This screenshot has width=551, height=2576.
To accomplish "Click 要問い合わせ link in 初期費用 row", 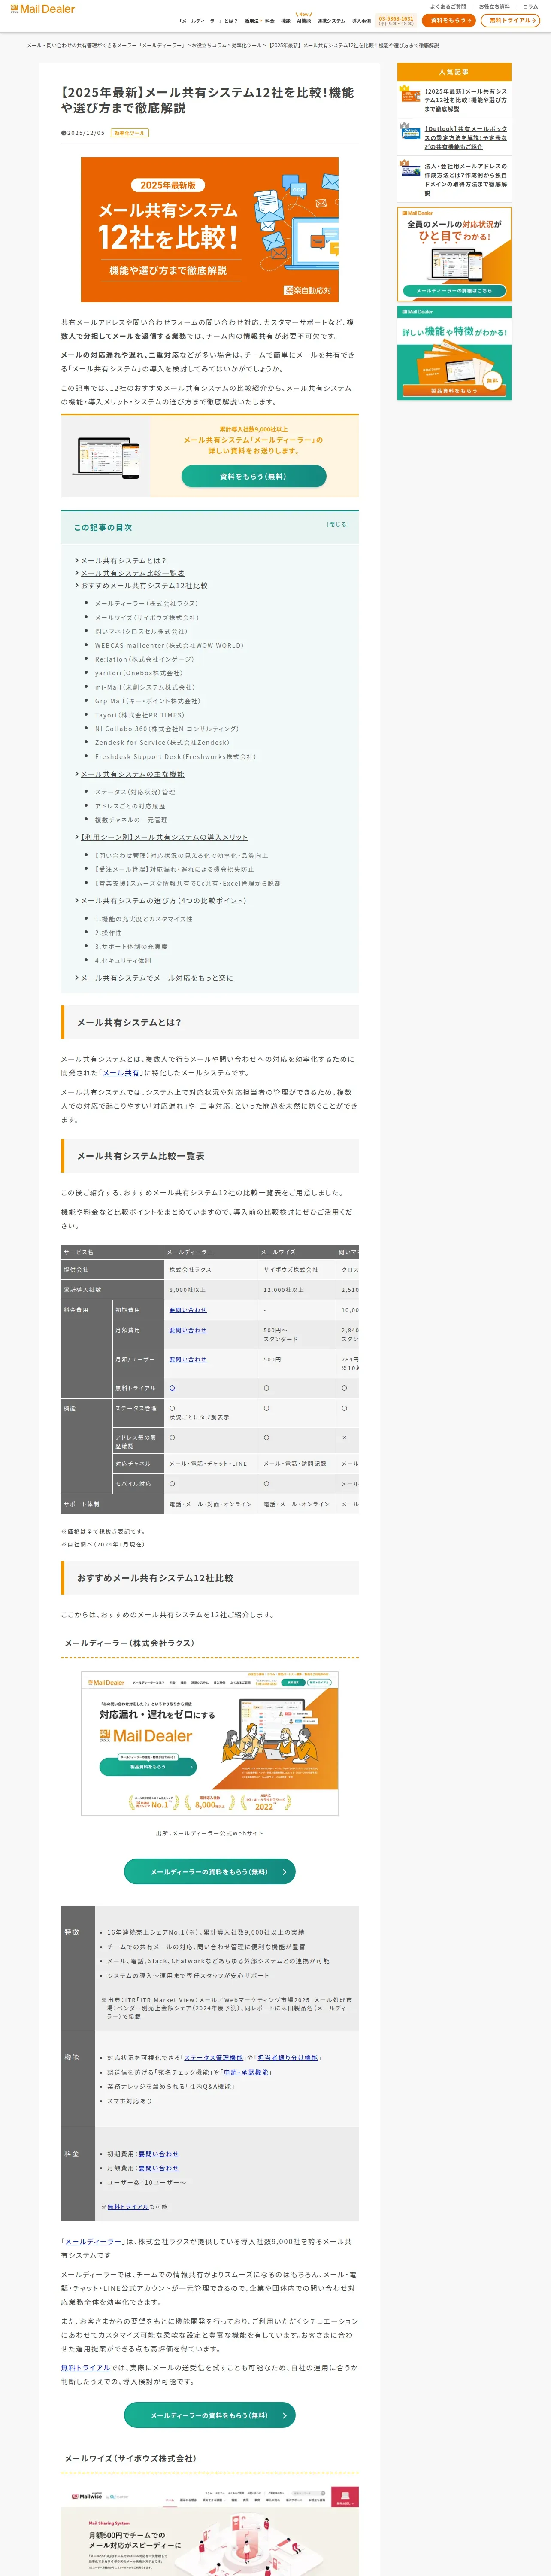I will (x=188, y=1310).
